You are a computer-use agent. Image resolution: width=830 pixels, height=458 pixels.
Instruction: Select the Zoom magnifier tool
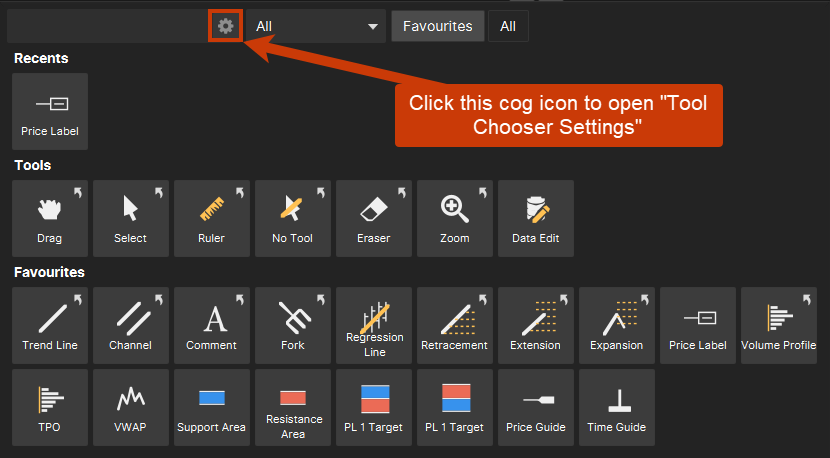(454, 218)
